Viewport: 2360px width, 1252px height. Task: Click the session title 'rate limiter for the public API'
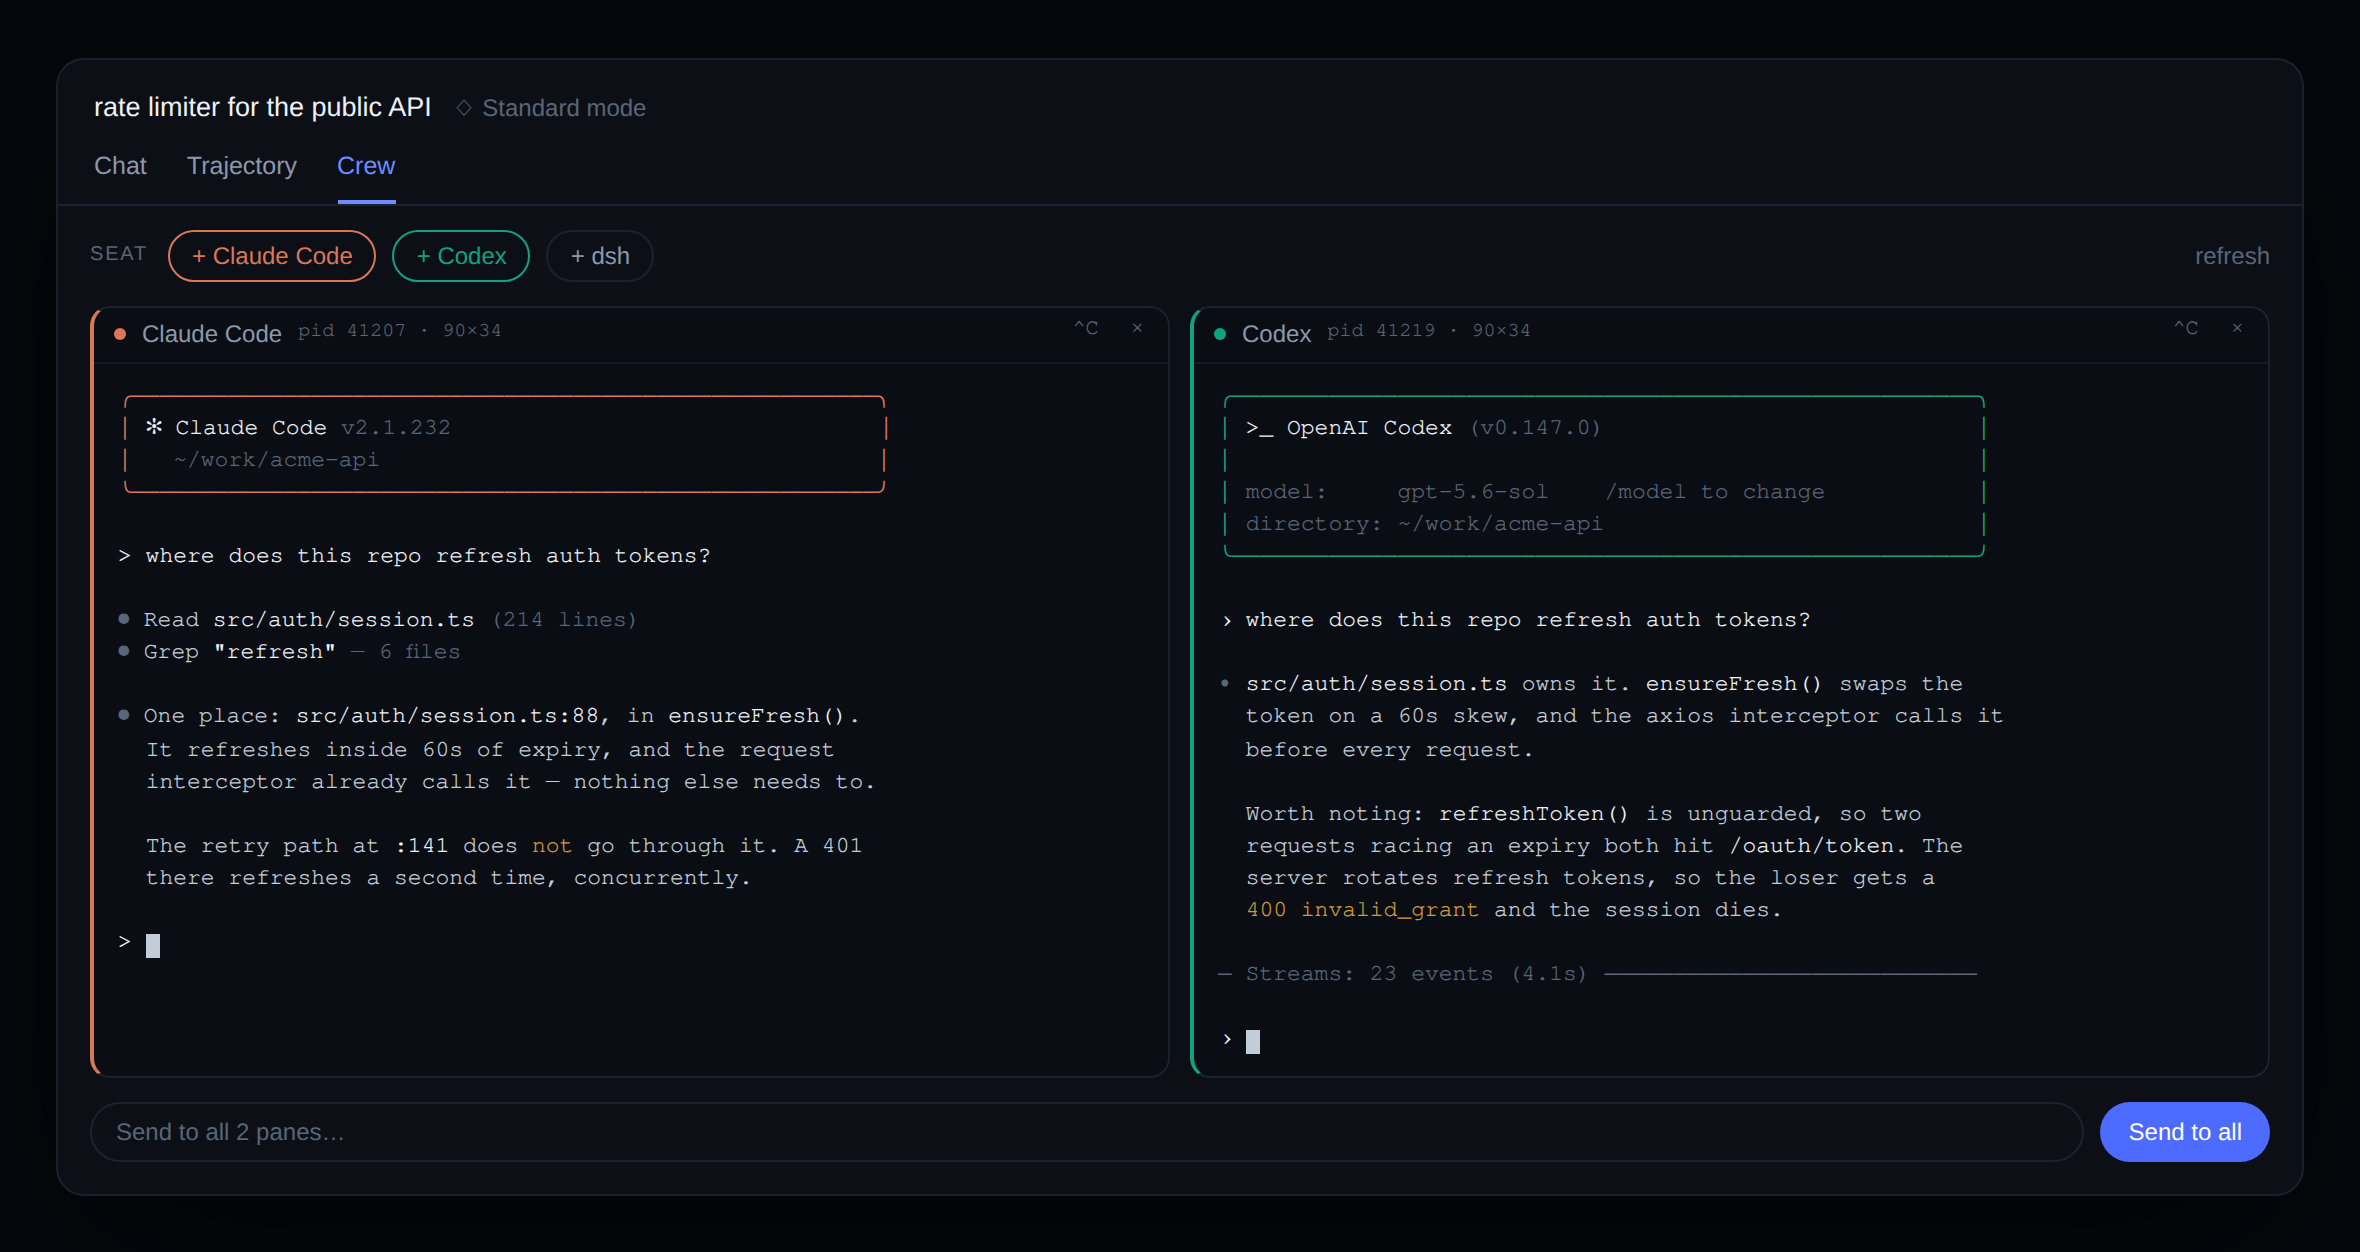pyautogui.click(x=262, y=107)
